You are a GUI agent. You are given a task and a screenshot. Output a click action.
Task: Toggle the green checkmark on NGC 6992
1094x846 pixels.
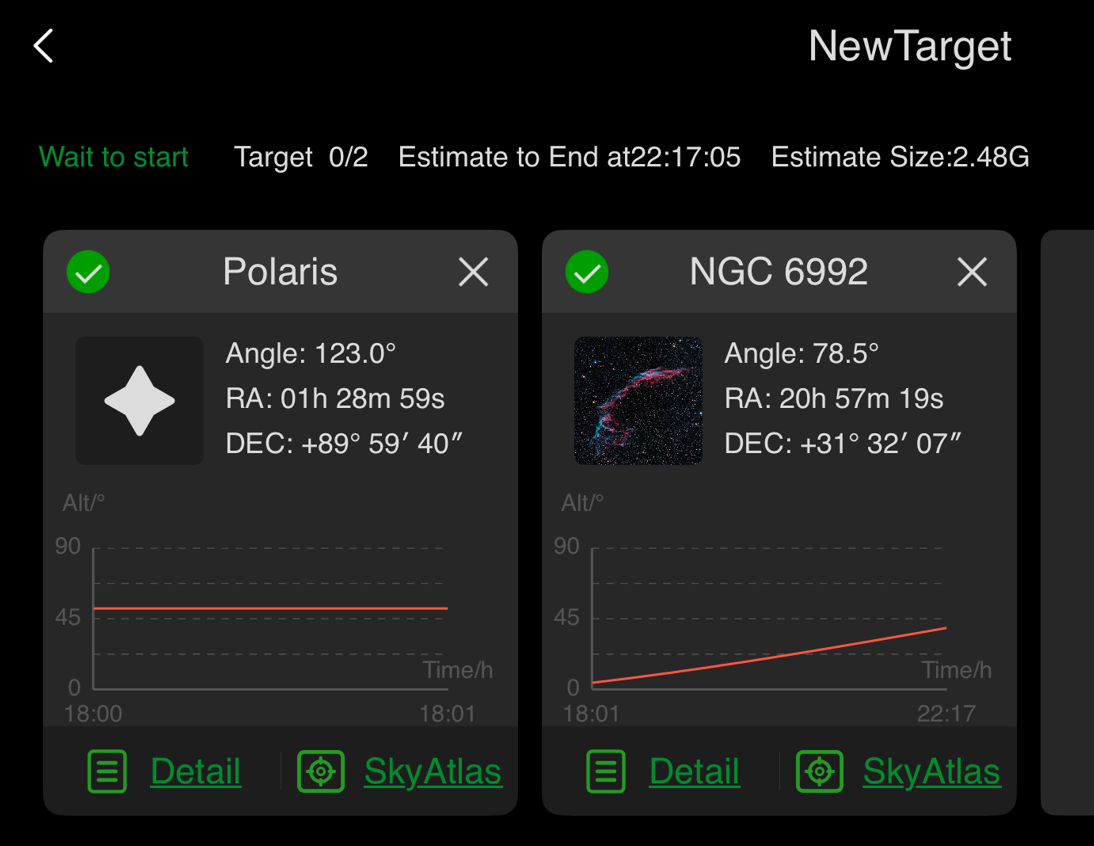(x=587, y=272)
